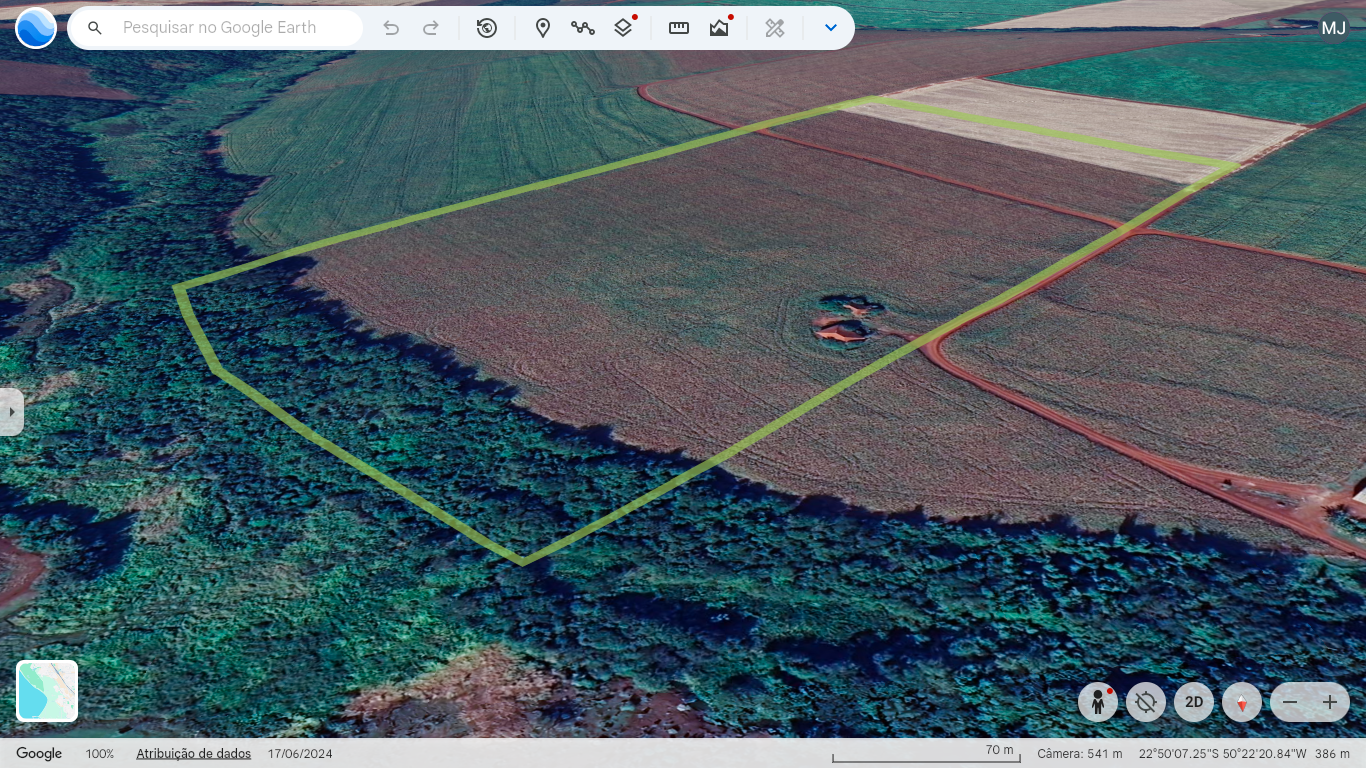Viewport: 1366px width, 768px height.
Task: Click the crossed ruler and pencil tool
Action: pyautogui.click(x=775, y=28)
